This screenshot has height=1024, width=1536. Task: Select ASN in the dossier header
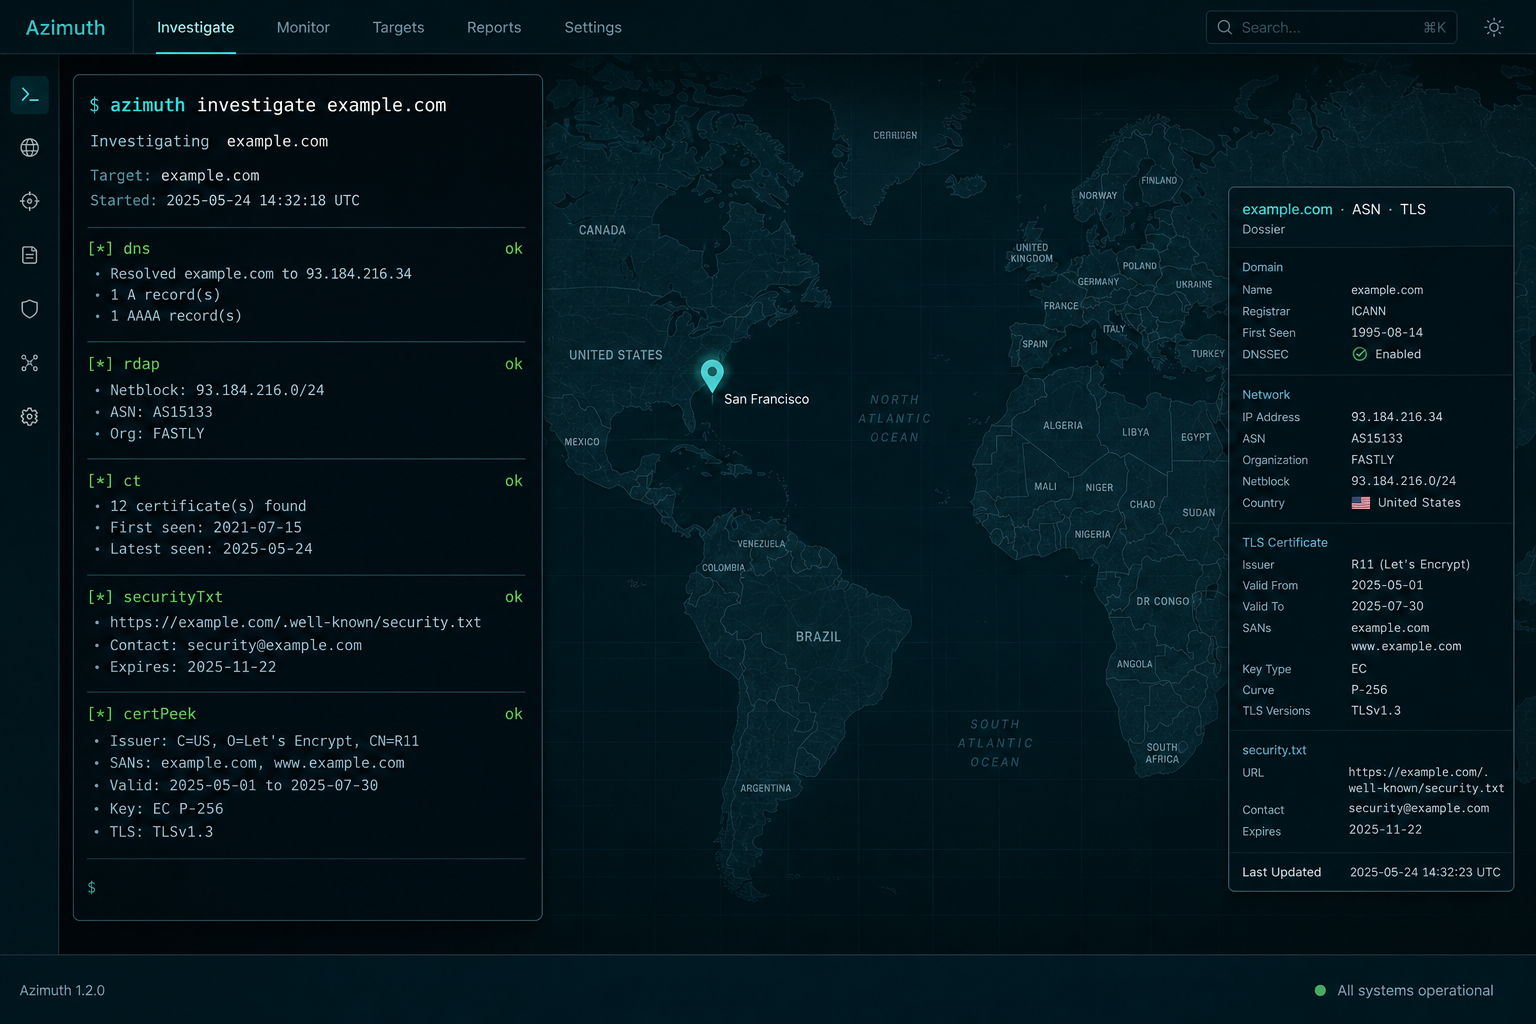1366,209
